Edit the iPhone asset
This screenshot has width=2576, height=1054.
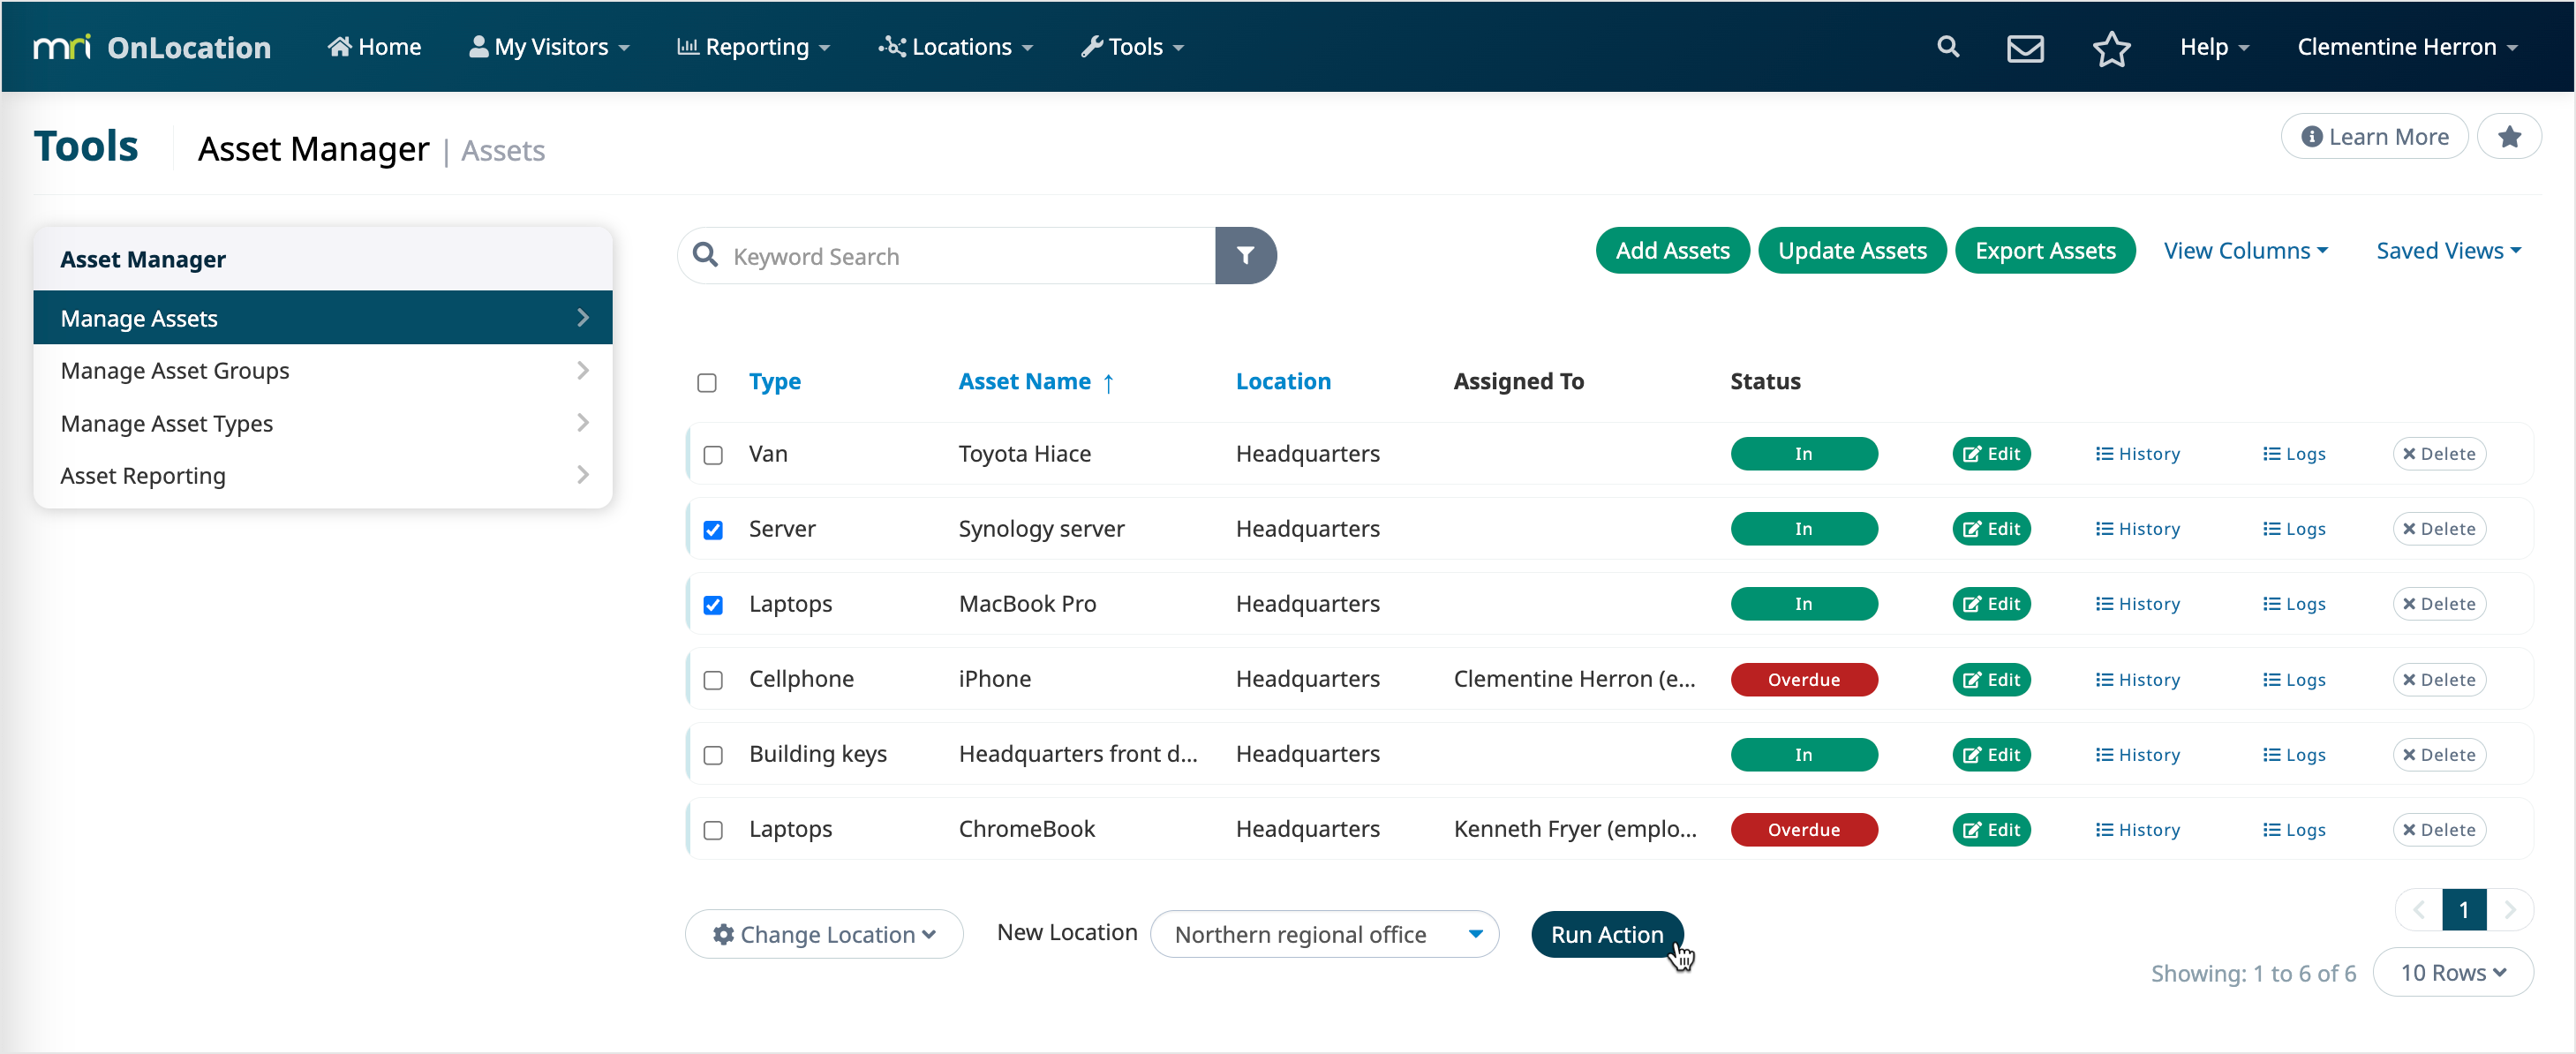[1990, 679]
